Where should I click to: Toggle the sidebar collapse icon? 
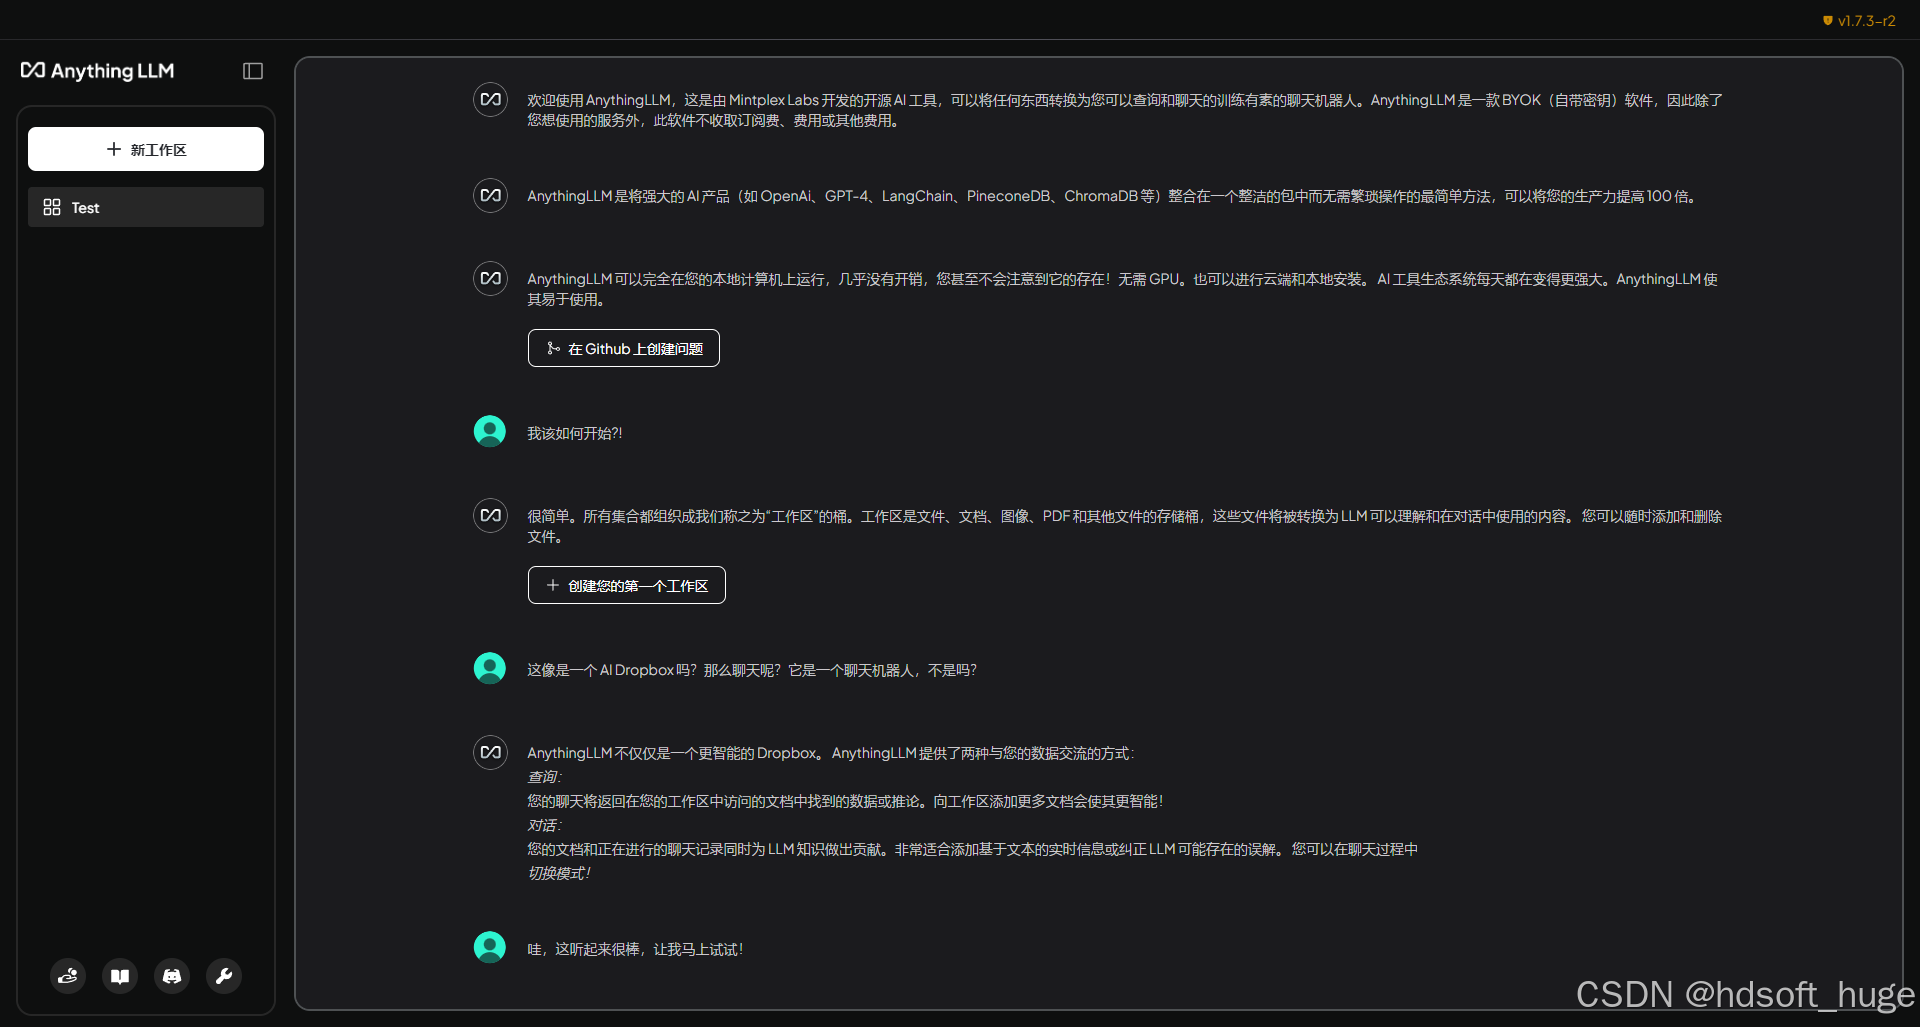[253, 71]
